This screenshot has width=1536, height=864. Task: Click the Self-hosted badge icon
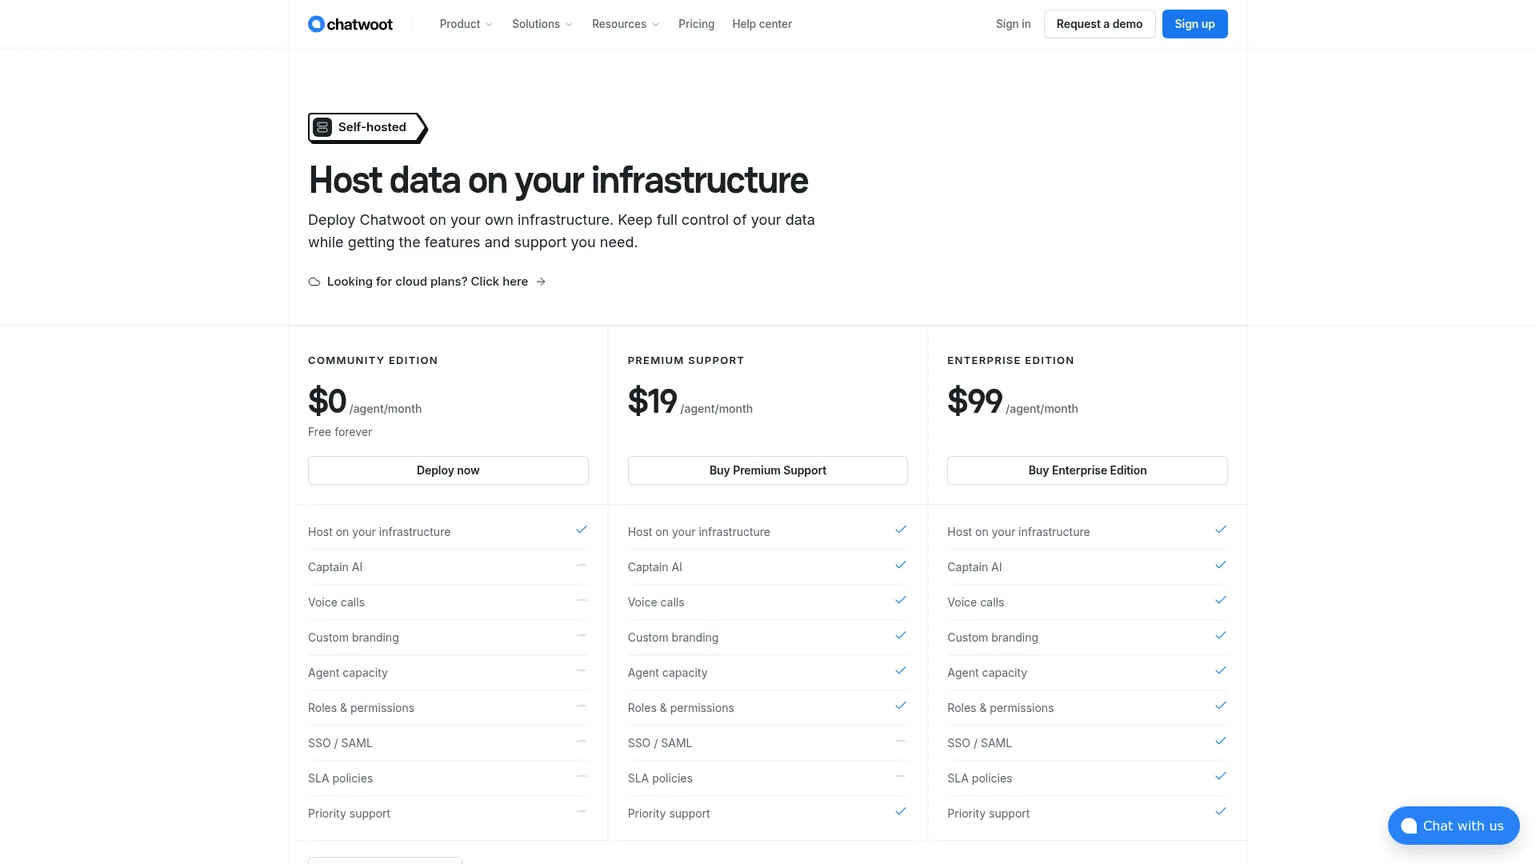click(322, 127)
